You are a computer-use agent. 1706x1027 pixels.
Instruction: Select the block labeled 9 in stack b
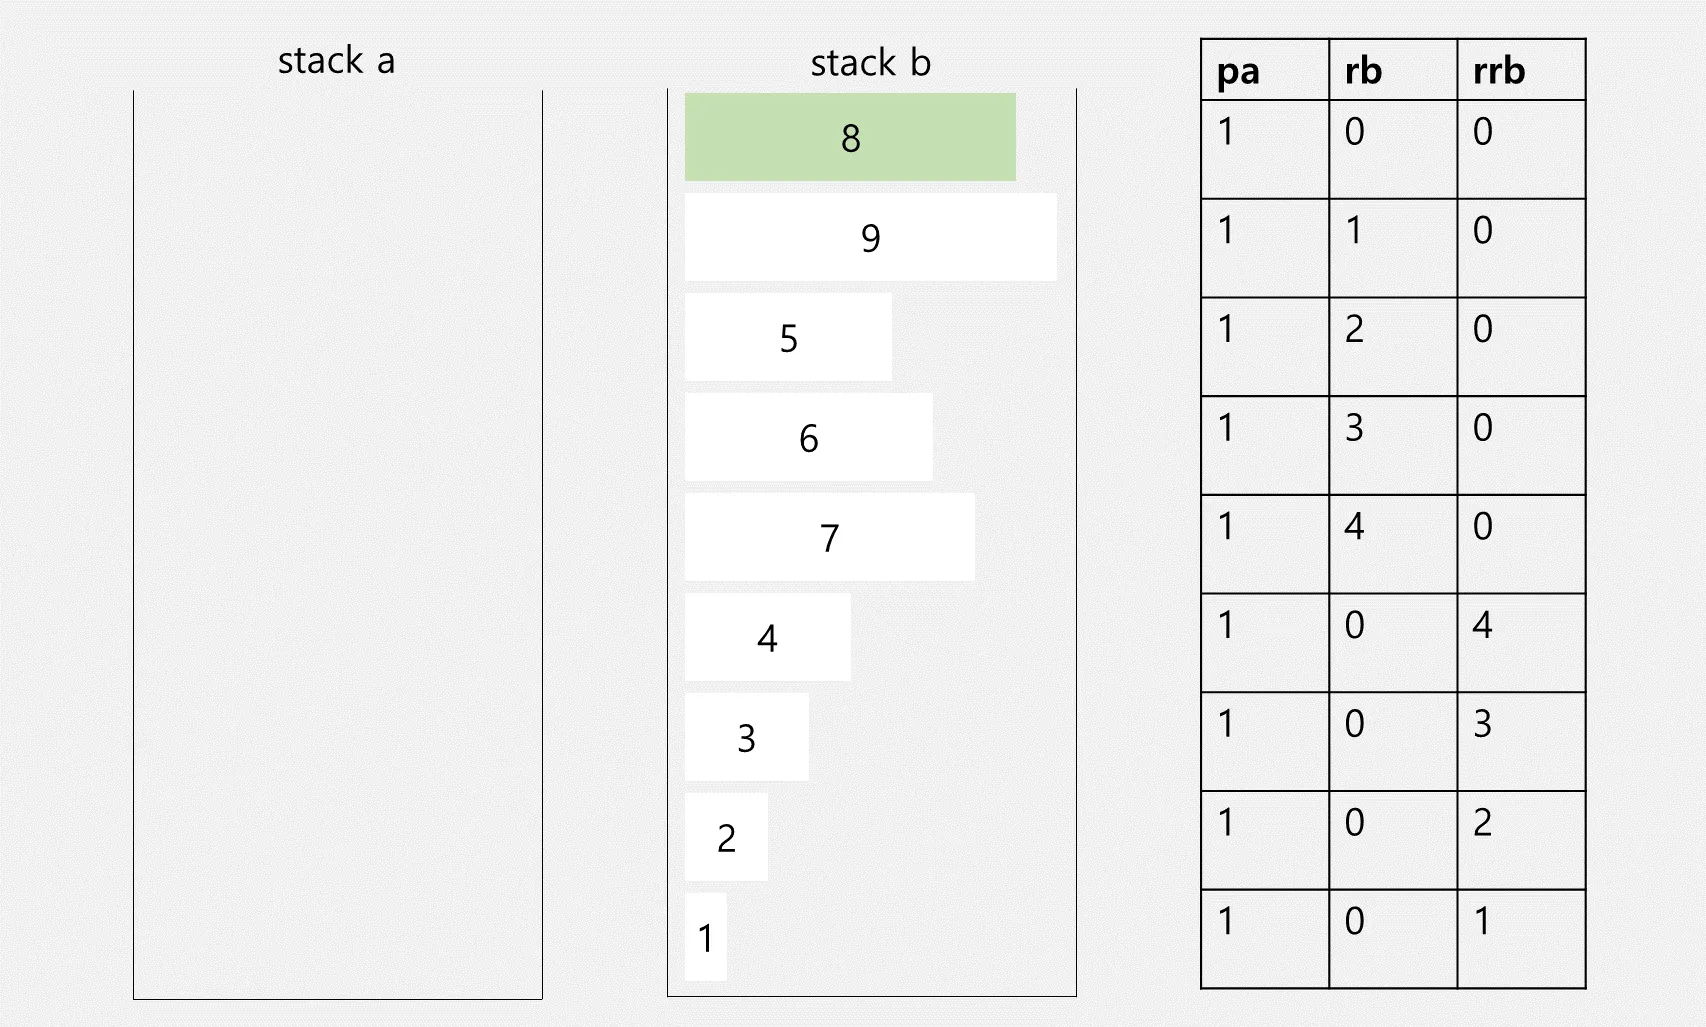tap(870, 237)
